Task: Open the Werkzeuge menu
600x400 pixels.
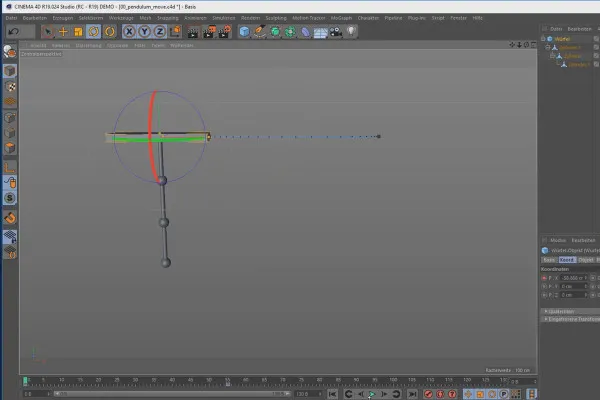Action: pyautogui.click(x=121, y=18)
